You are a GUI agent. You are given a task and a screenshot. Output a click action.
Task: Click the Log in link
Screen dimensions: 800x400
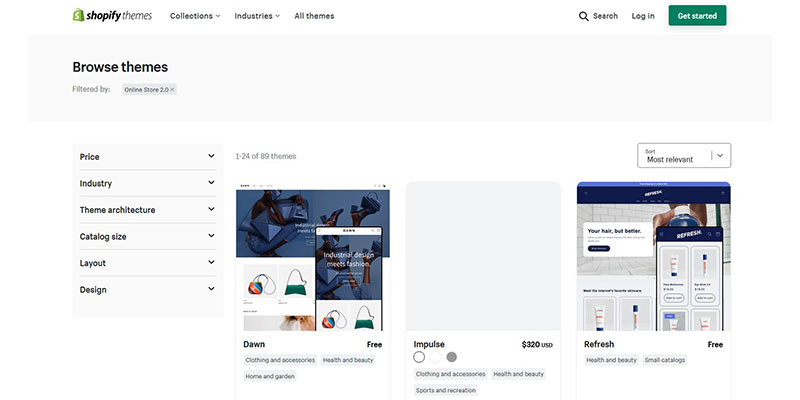(x=643, y=16)
